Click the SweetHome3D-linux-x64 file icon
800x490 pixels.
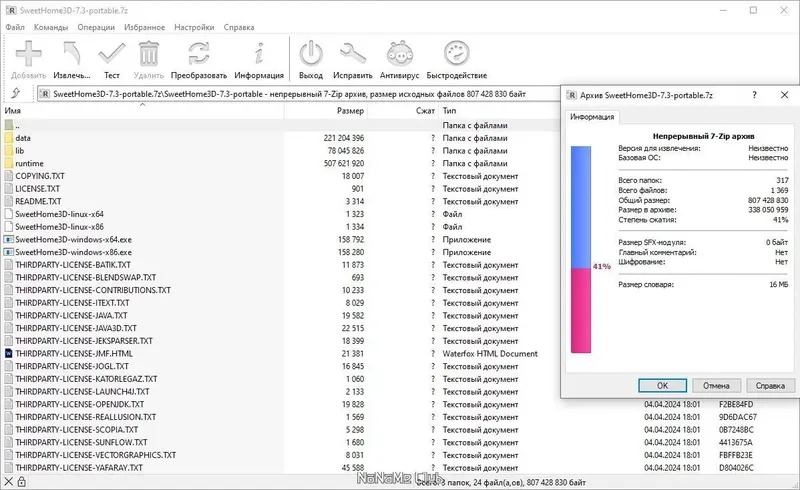[x=9, y=214]
